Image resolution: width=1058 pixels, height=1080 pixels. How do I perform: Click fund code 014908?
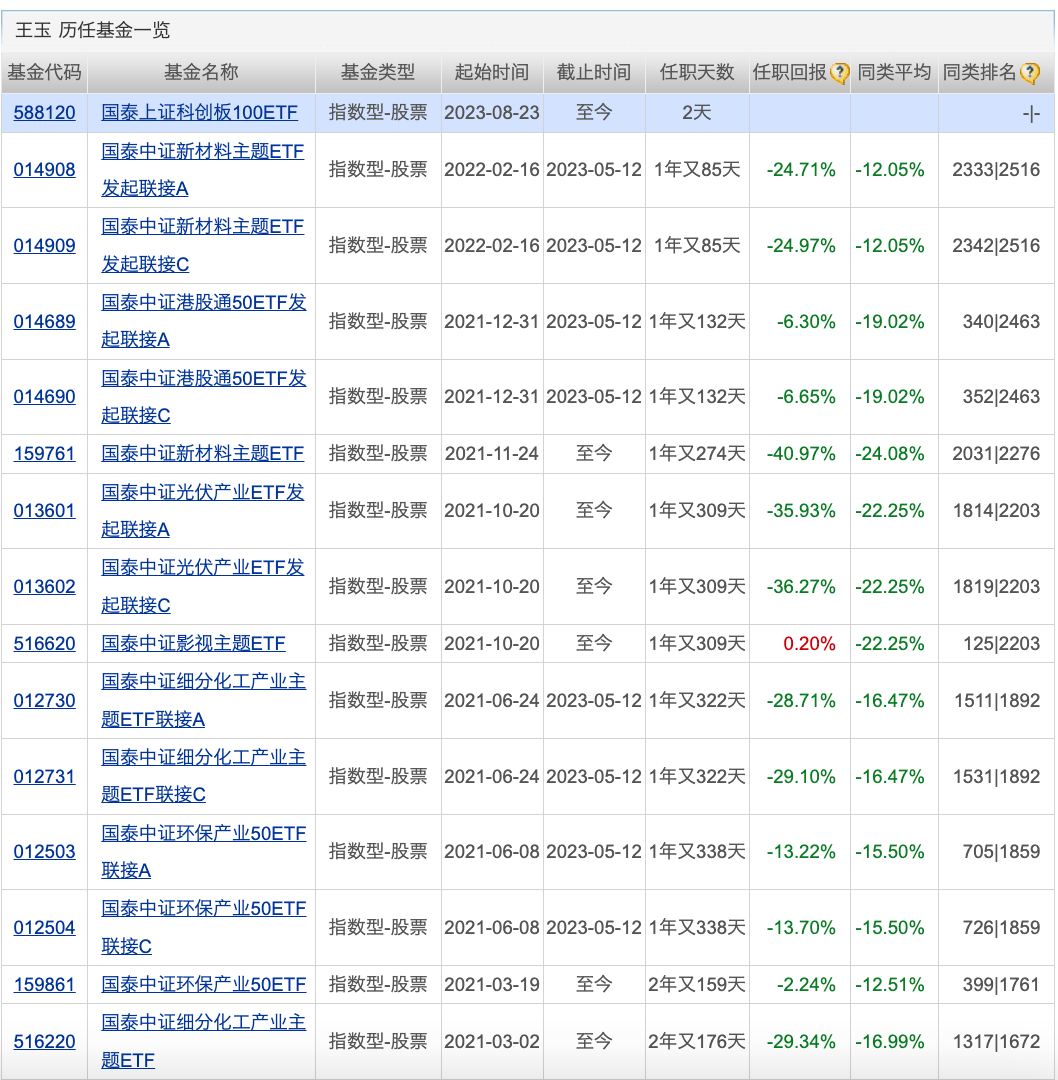pos(44,170)
